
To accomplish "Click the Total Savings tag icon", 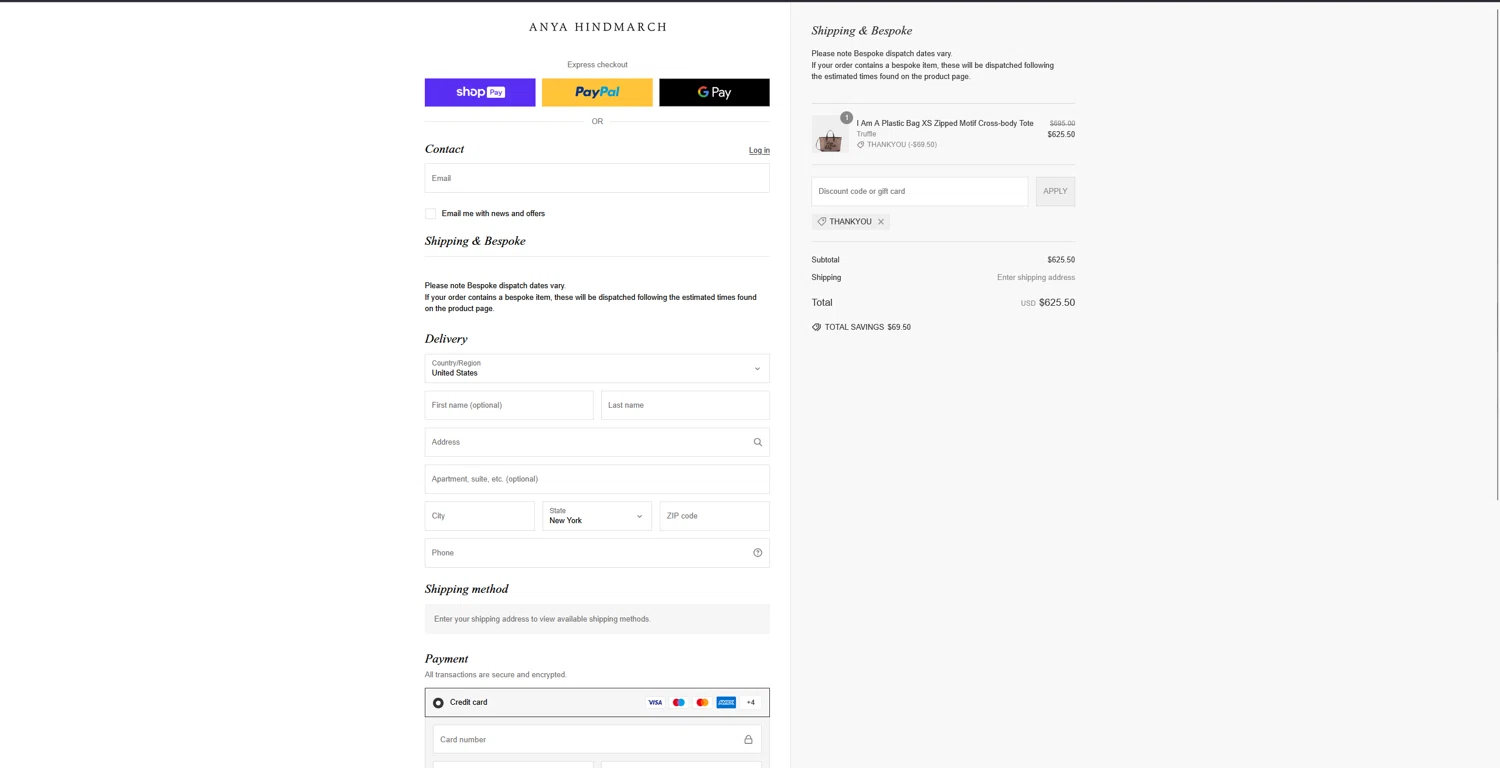I will (817, 327).
